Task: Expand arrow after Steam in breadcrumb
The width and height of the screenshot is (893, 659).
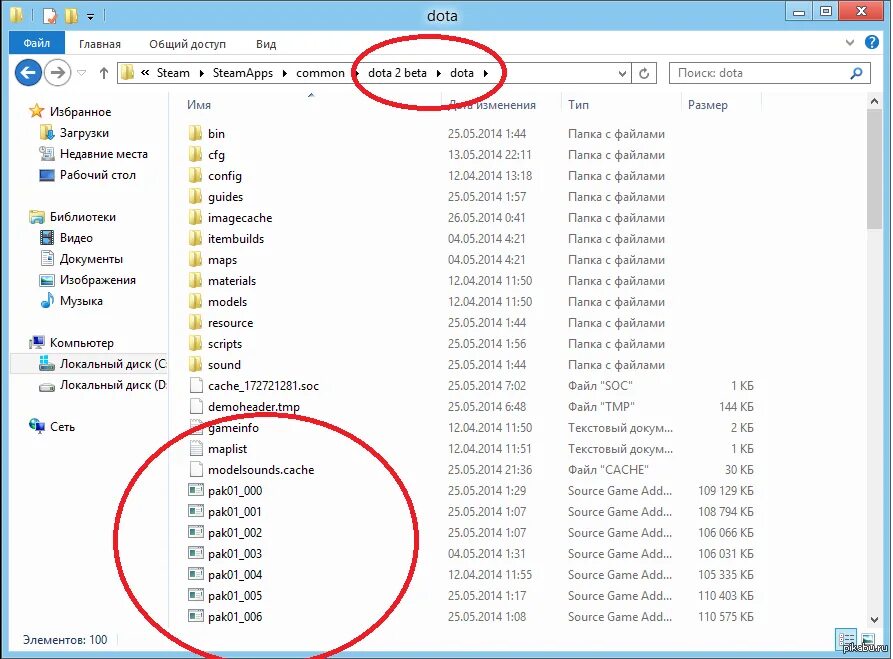Action: 202,73
